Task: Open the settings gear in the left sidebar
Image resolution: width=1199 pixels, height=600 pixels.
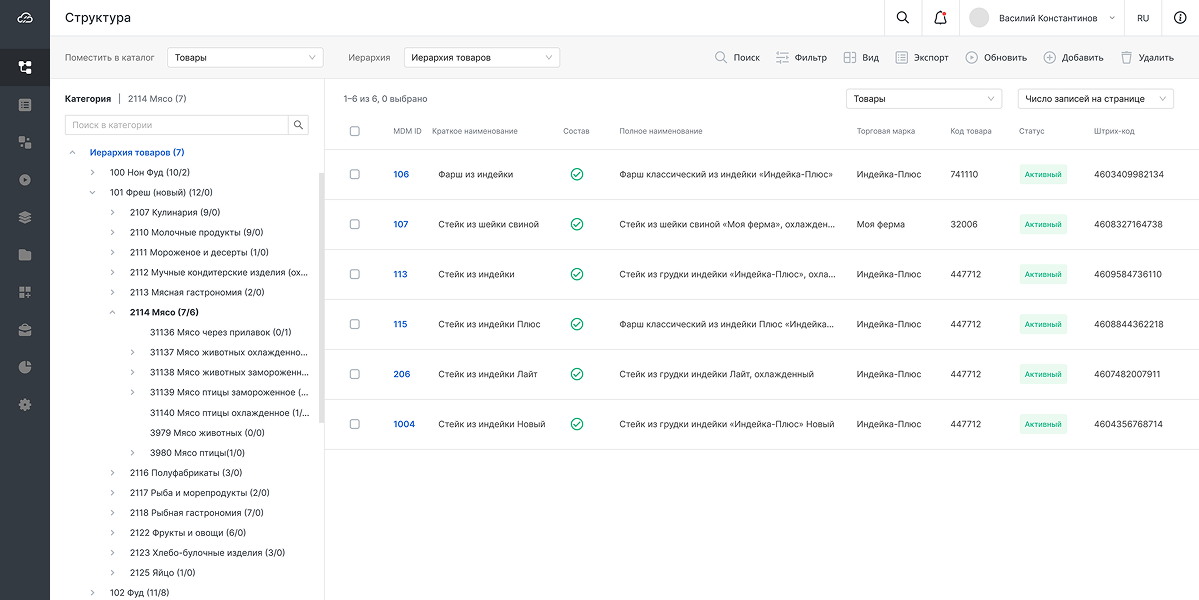Action: [25, 405]
